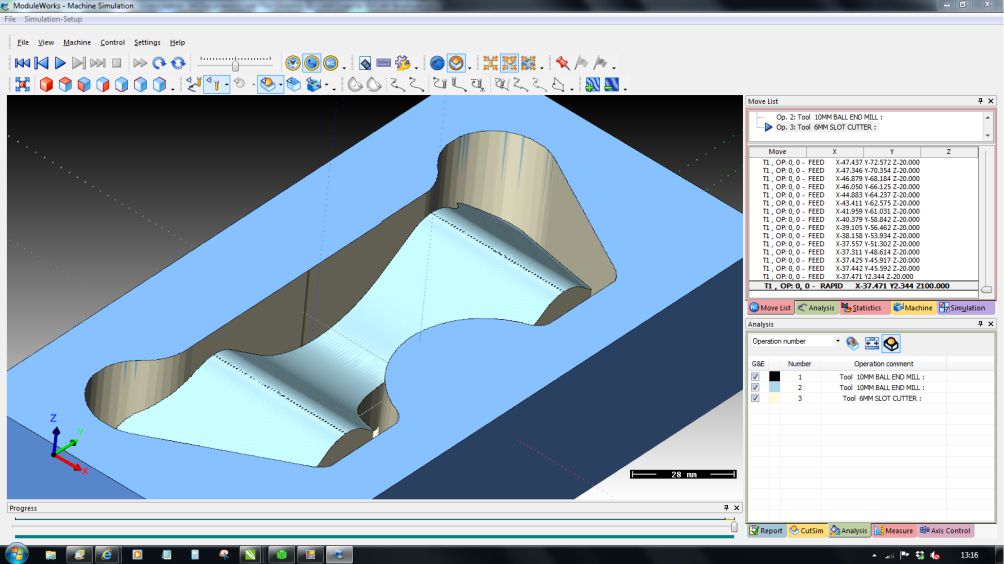The height and width of the screenshot is (564, 1004).
Task: Uncheck operation 3 SLOT CUTTER checkbox
Action: pyautogui.click(x=756, y=398)
